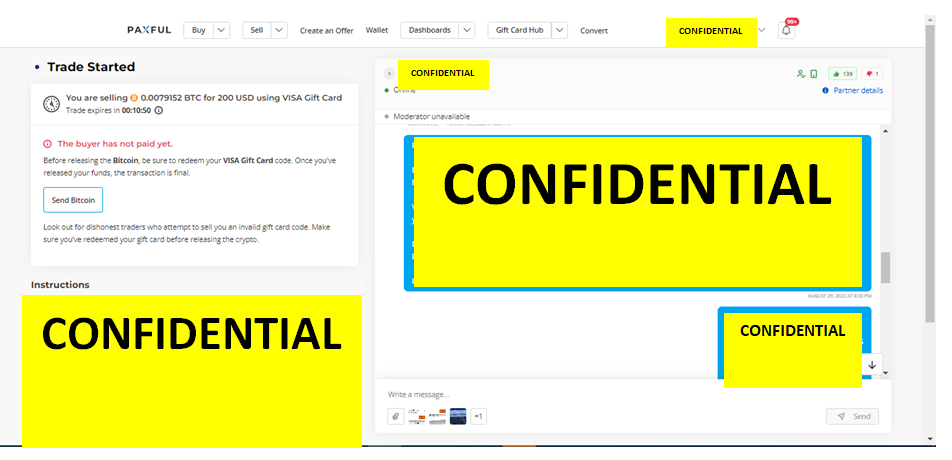952x460 pixels.
Task: Open the Partner details link
Action: click(x=858, y=90)
